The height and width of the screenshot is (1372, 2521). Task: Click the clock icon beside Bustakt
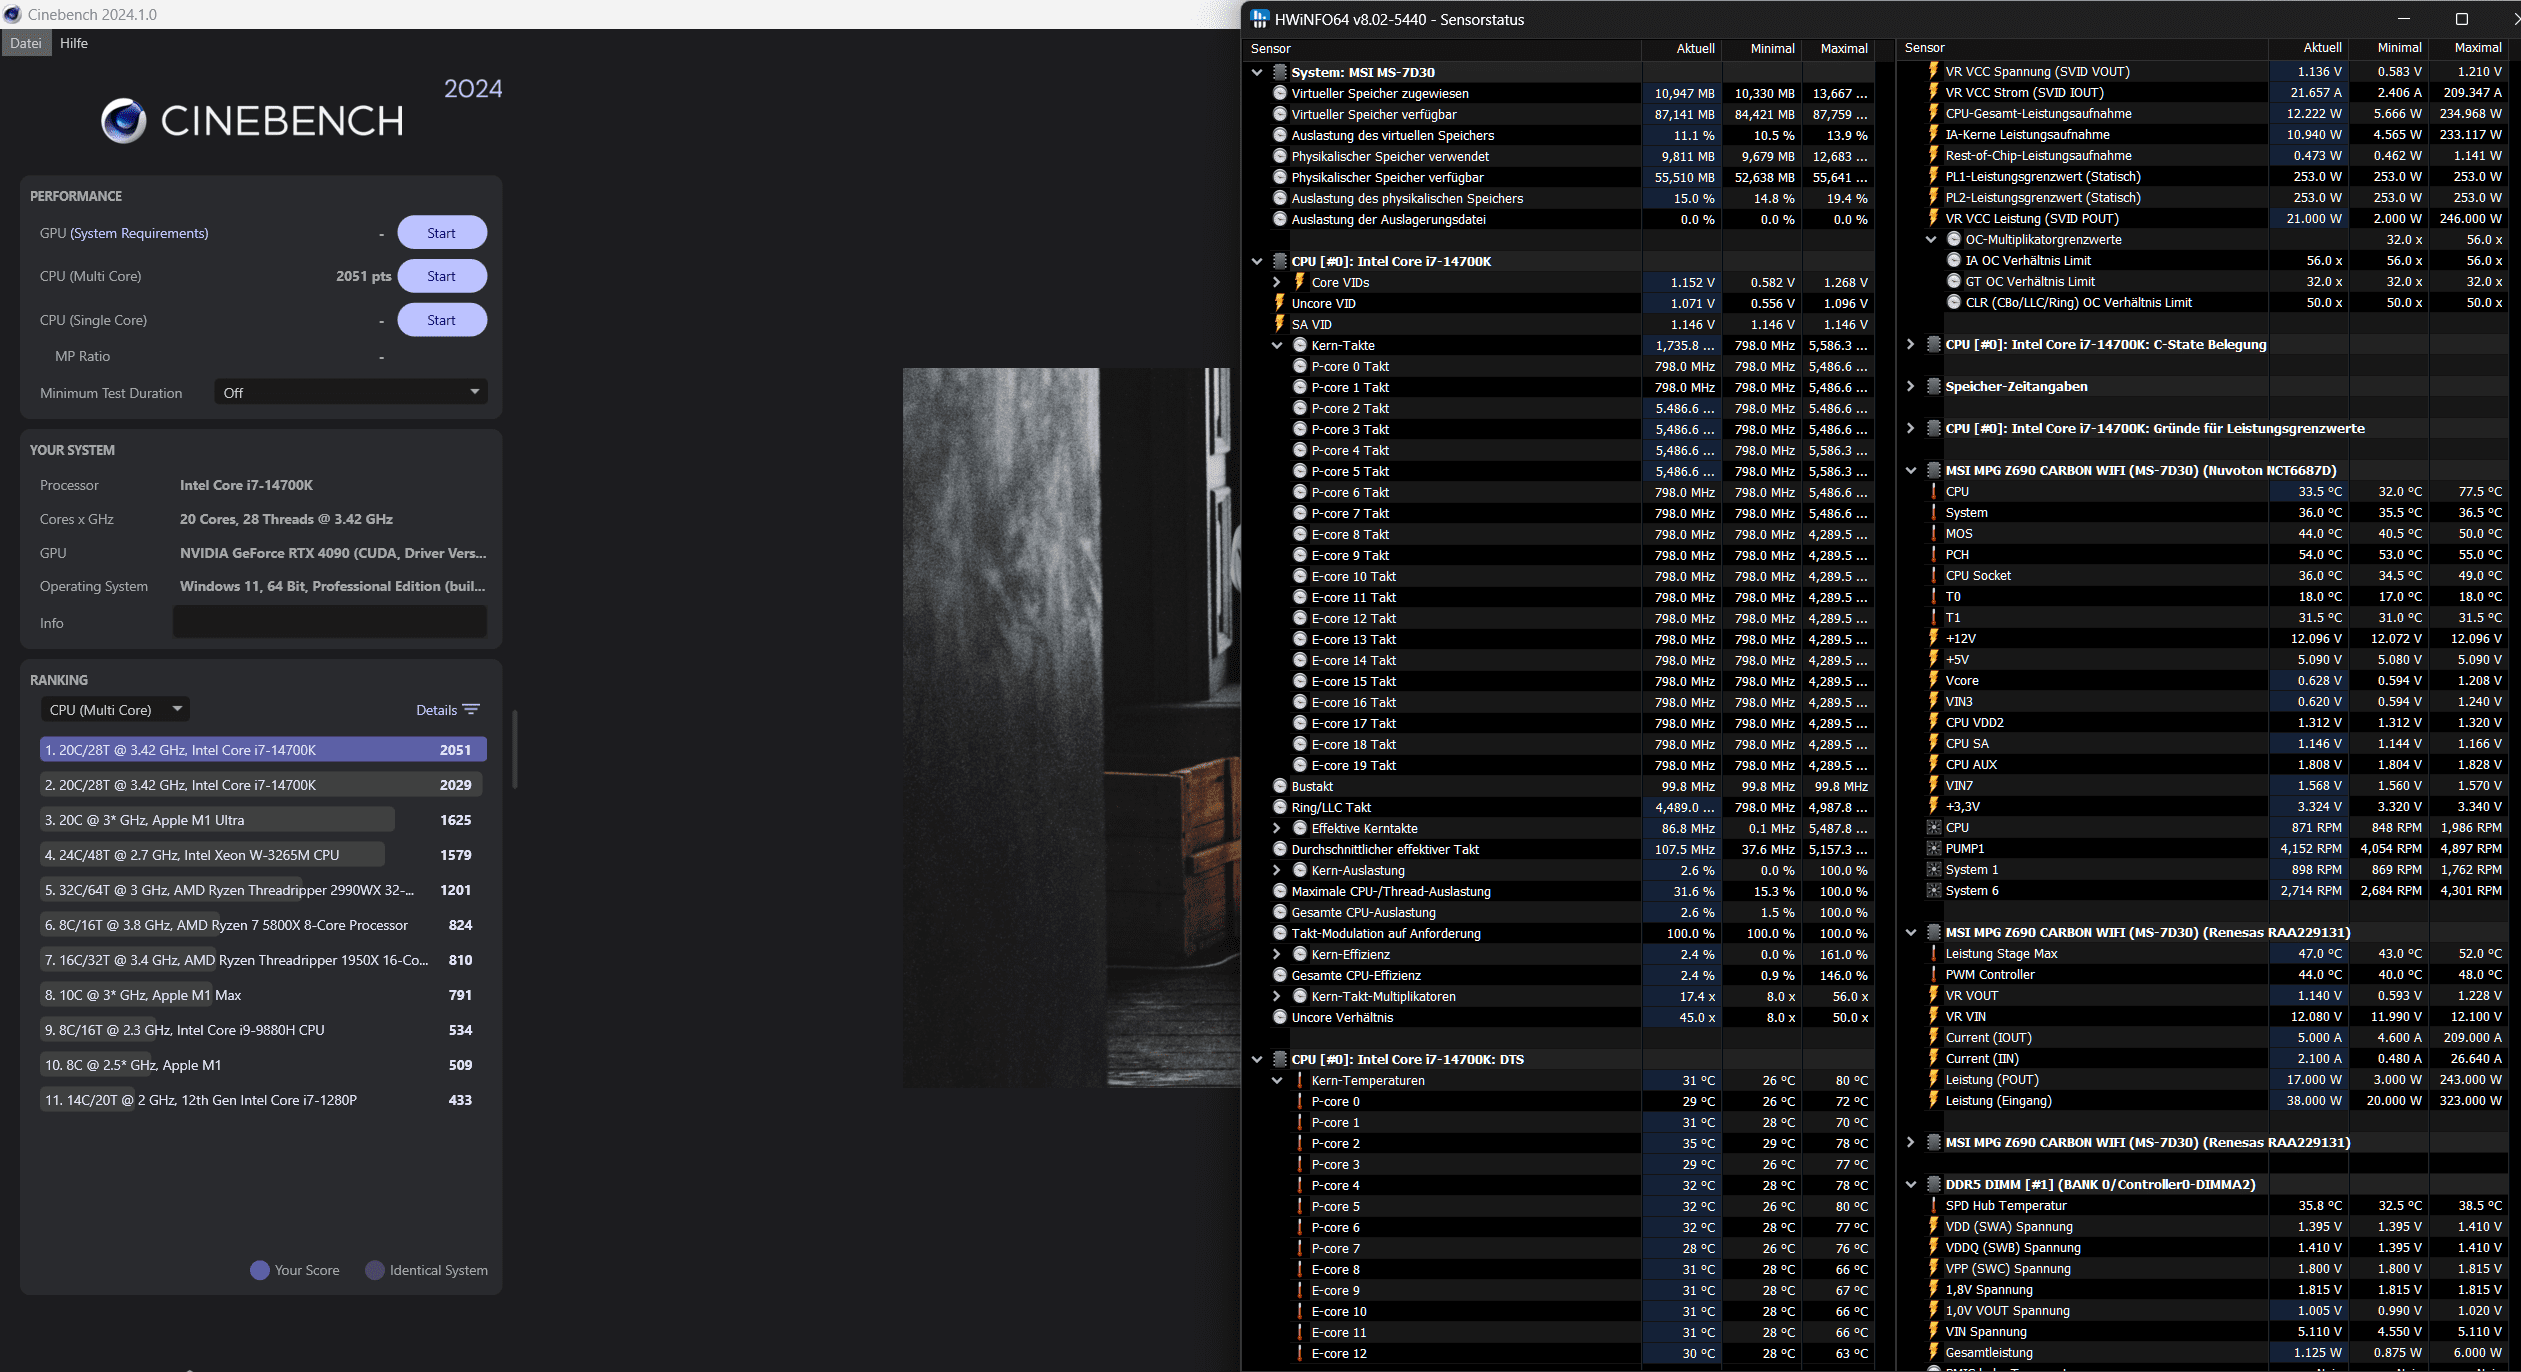click(1279, 786)
